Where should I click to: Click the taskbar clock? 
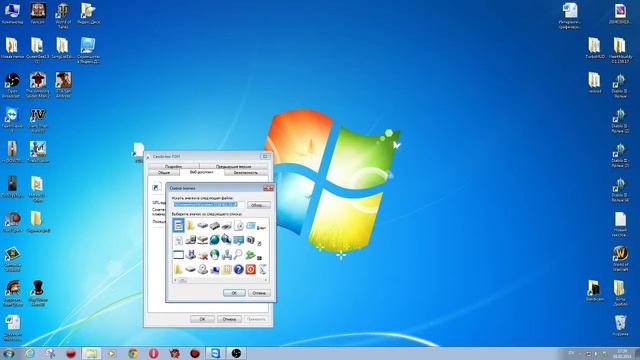point(622,353)
